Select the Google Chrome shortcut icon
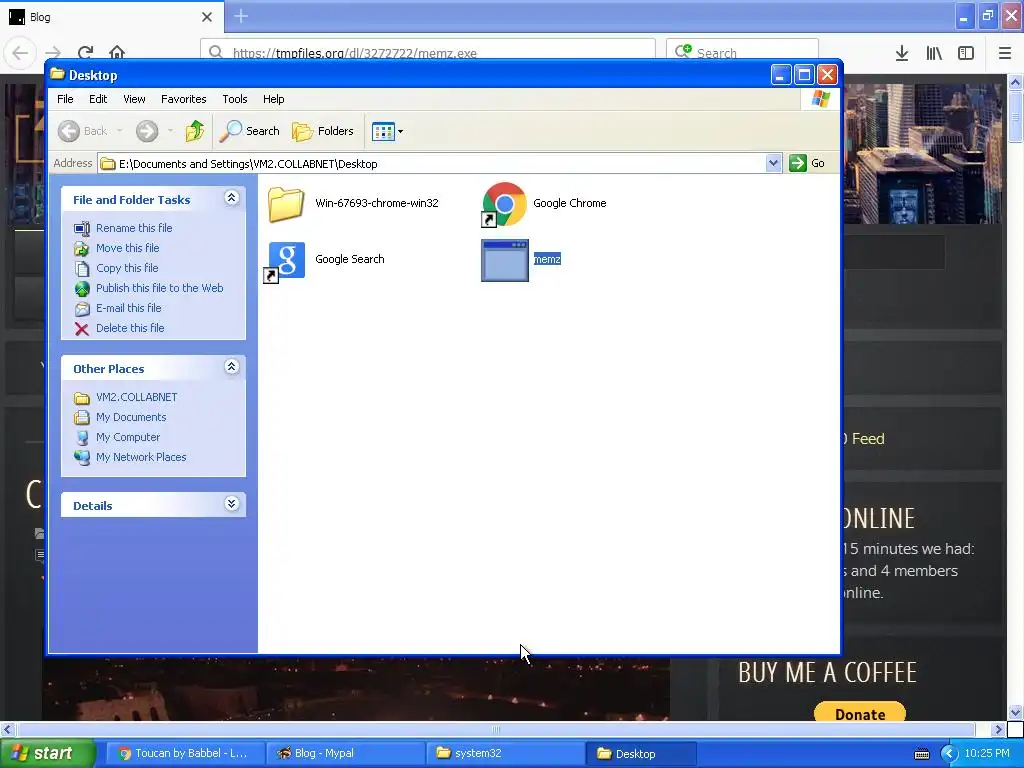Viewport: 1024px width, 768px height. click(x=504, y=204)
